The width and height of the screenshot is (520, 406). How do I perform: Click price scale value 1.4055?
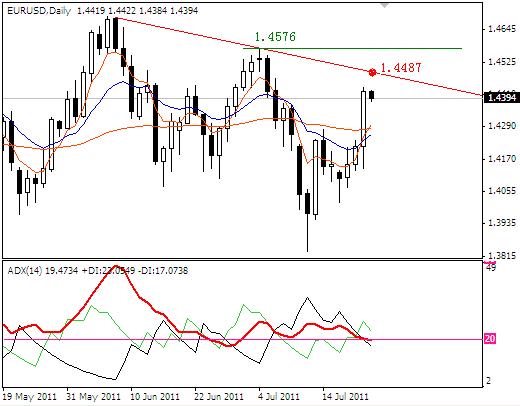(502, 191)
